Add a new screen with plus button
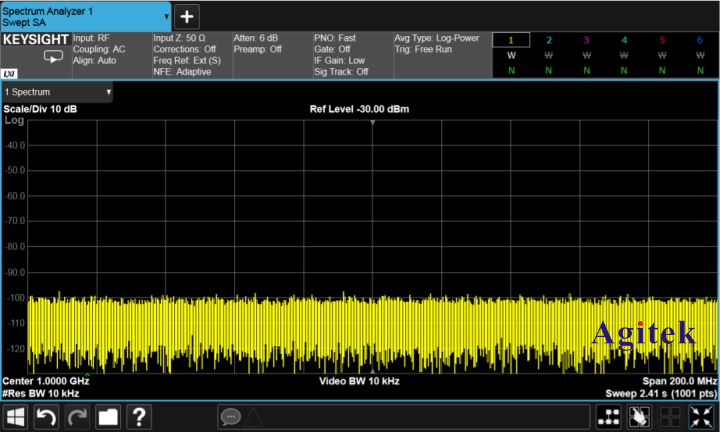 coord(188,16)
